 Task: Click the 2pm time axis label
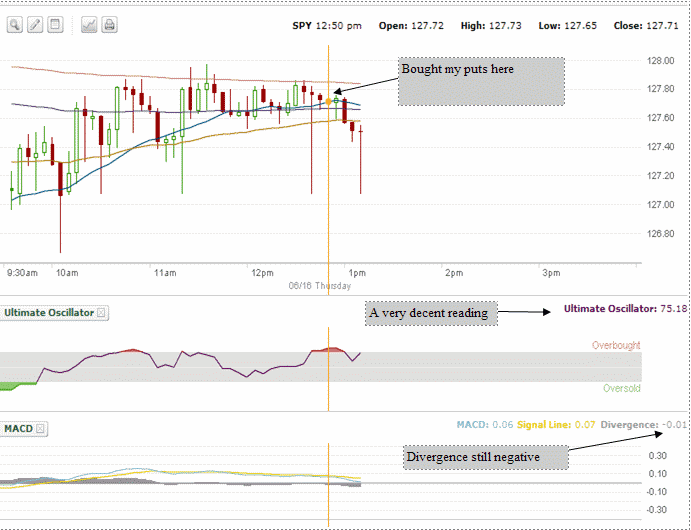(x=454, y=273)
